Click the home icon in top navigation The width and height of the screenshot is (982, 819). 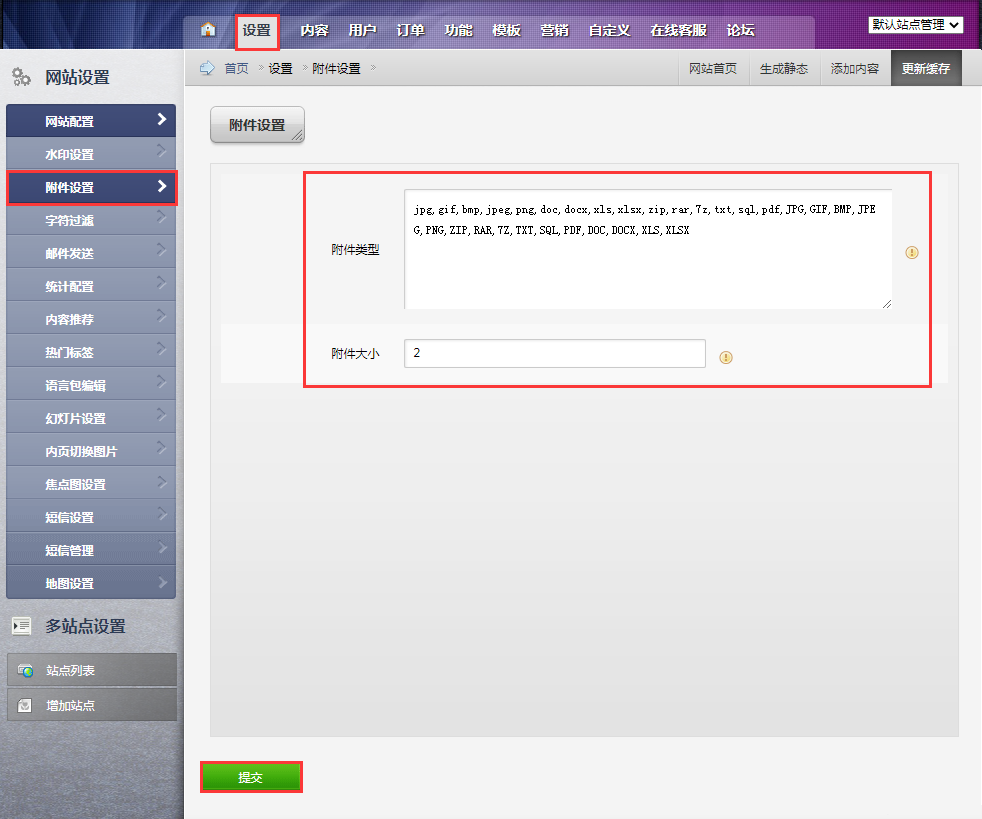point(208,29)
